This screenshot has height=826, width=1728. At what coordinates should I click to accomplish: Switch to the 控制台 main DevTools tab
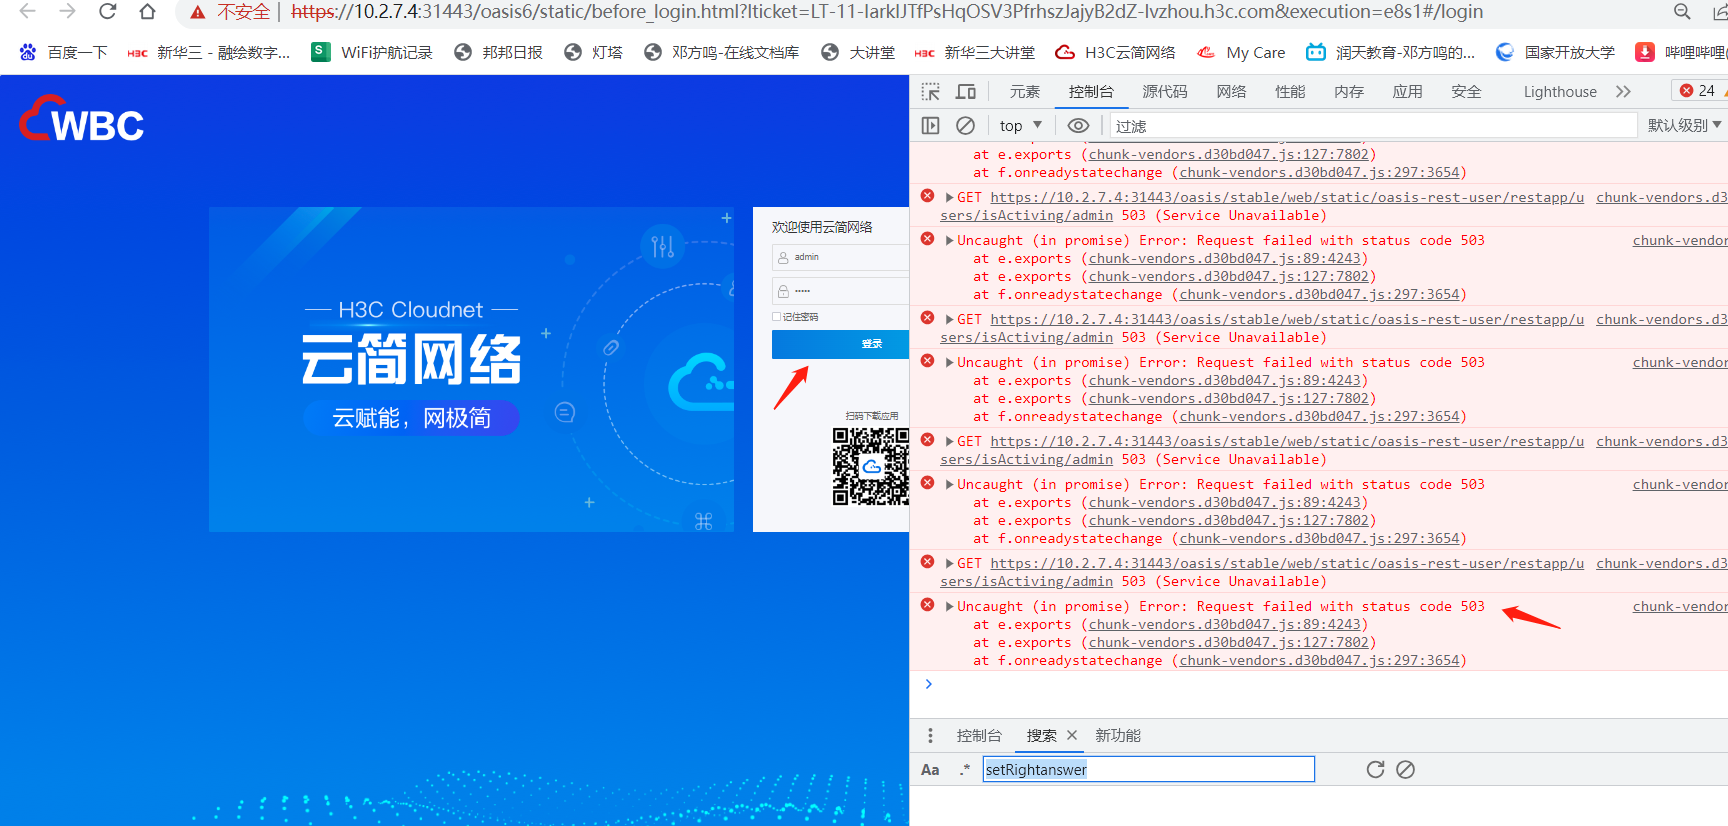click(1091, 92)
